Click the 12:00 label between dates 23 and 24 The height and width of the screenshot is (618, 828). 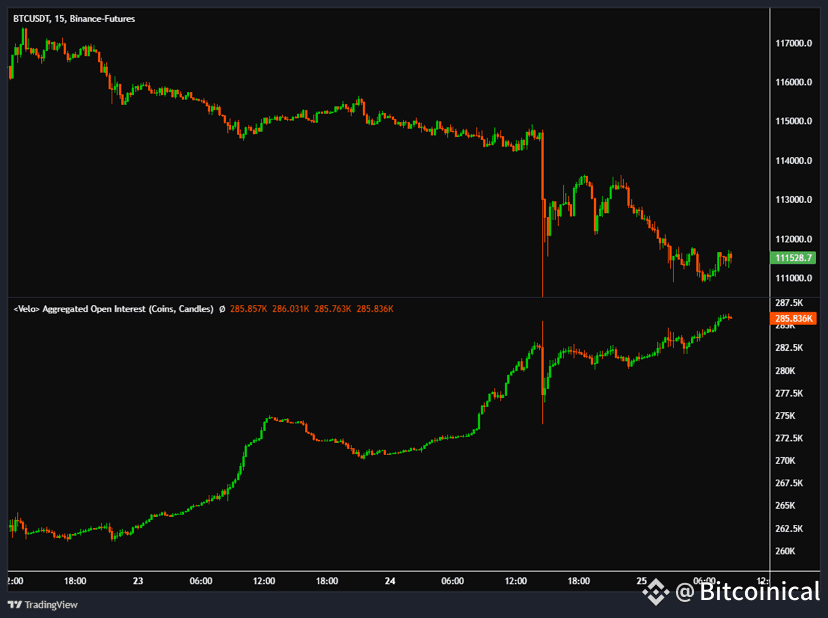[264, 581]
